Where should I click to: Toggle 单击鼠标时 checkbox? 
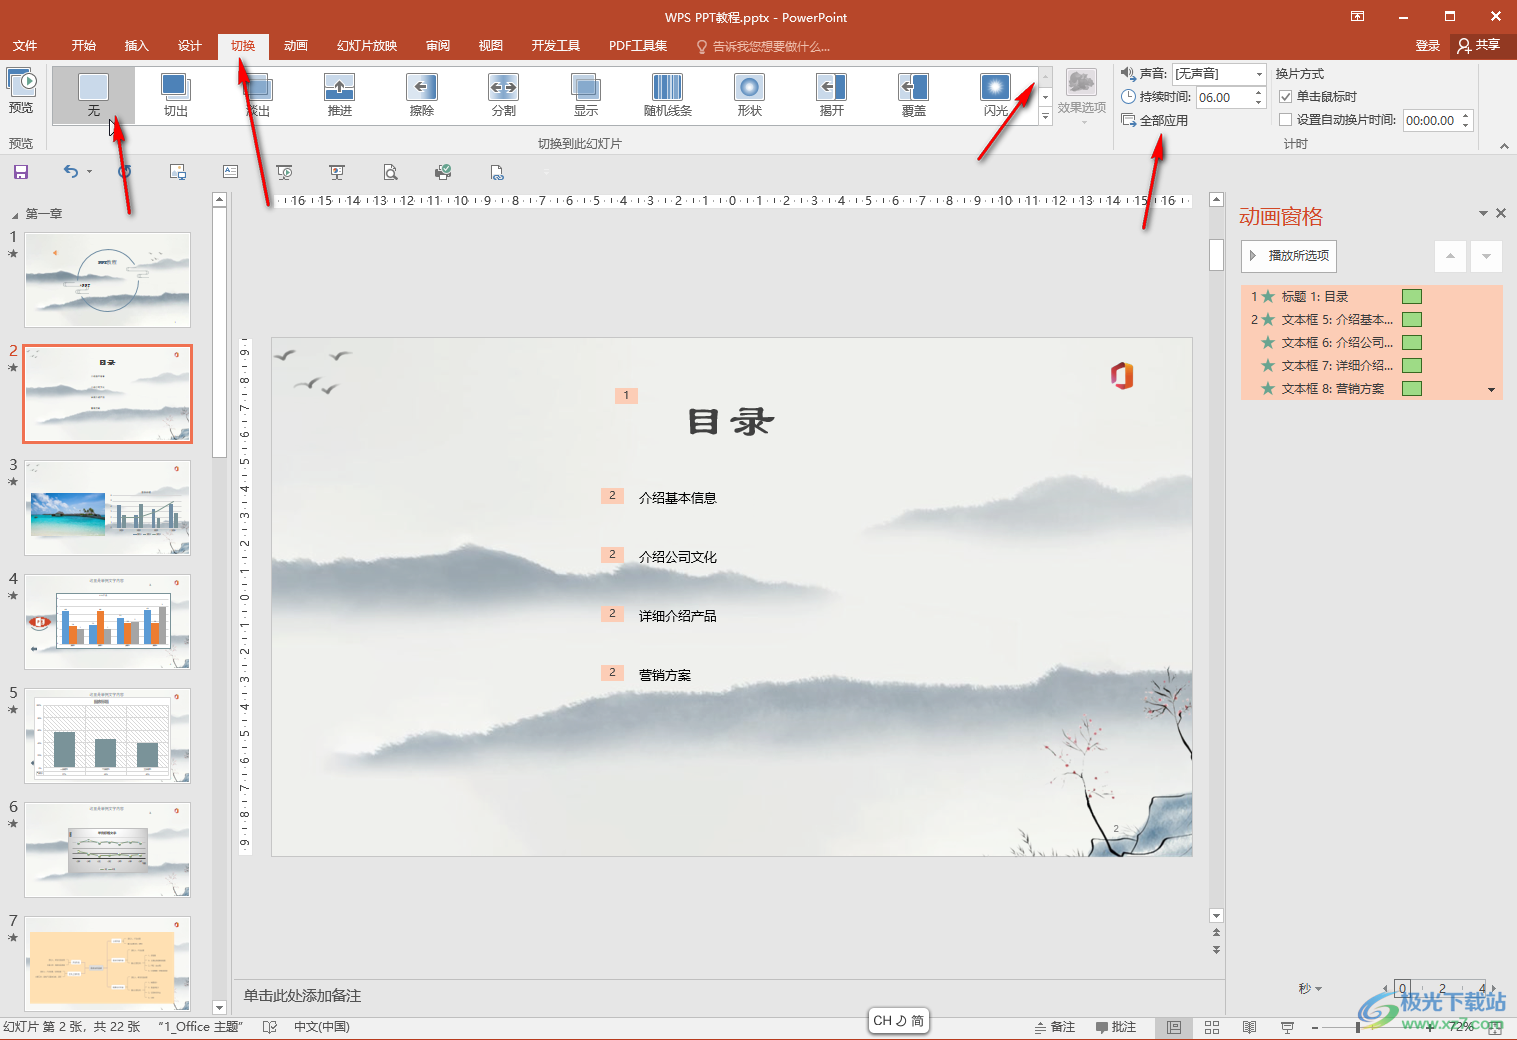1286,97
